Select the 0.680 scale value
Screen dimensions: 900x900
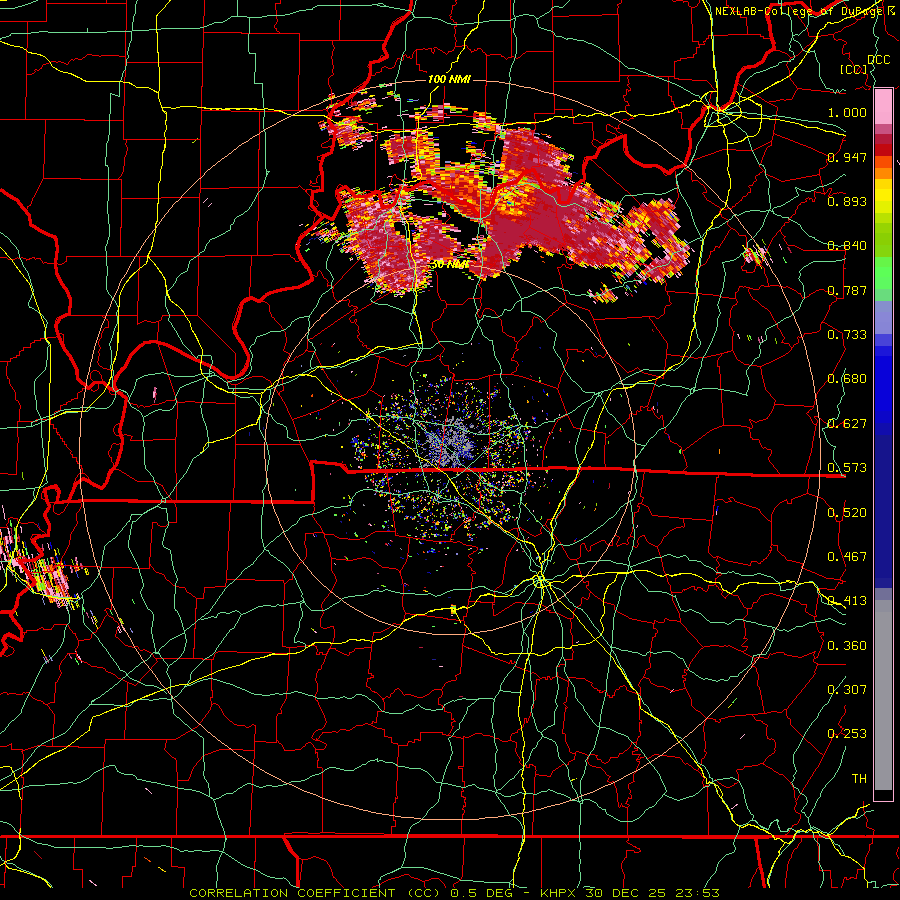tap(847, 378)
